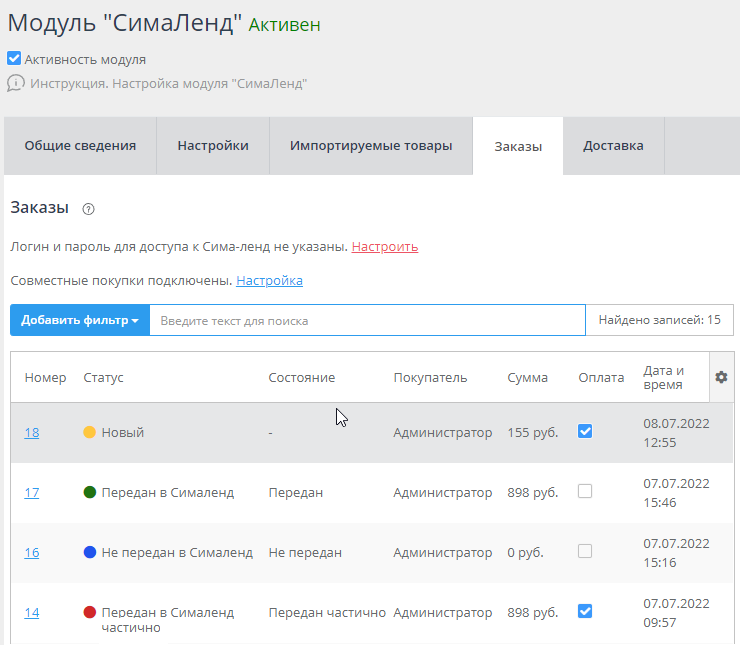Click the instruction info bubble icon
Viewport: 740px width, 645px height.
(16, 84)
